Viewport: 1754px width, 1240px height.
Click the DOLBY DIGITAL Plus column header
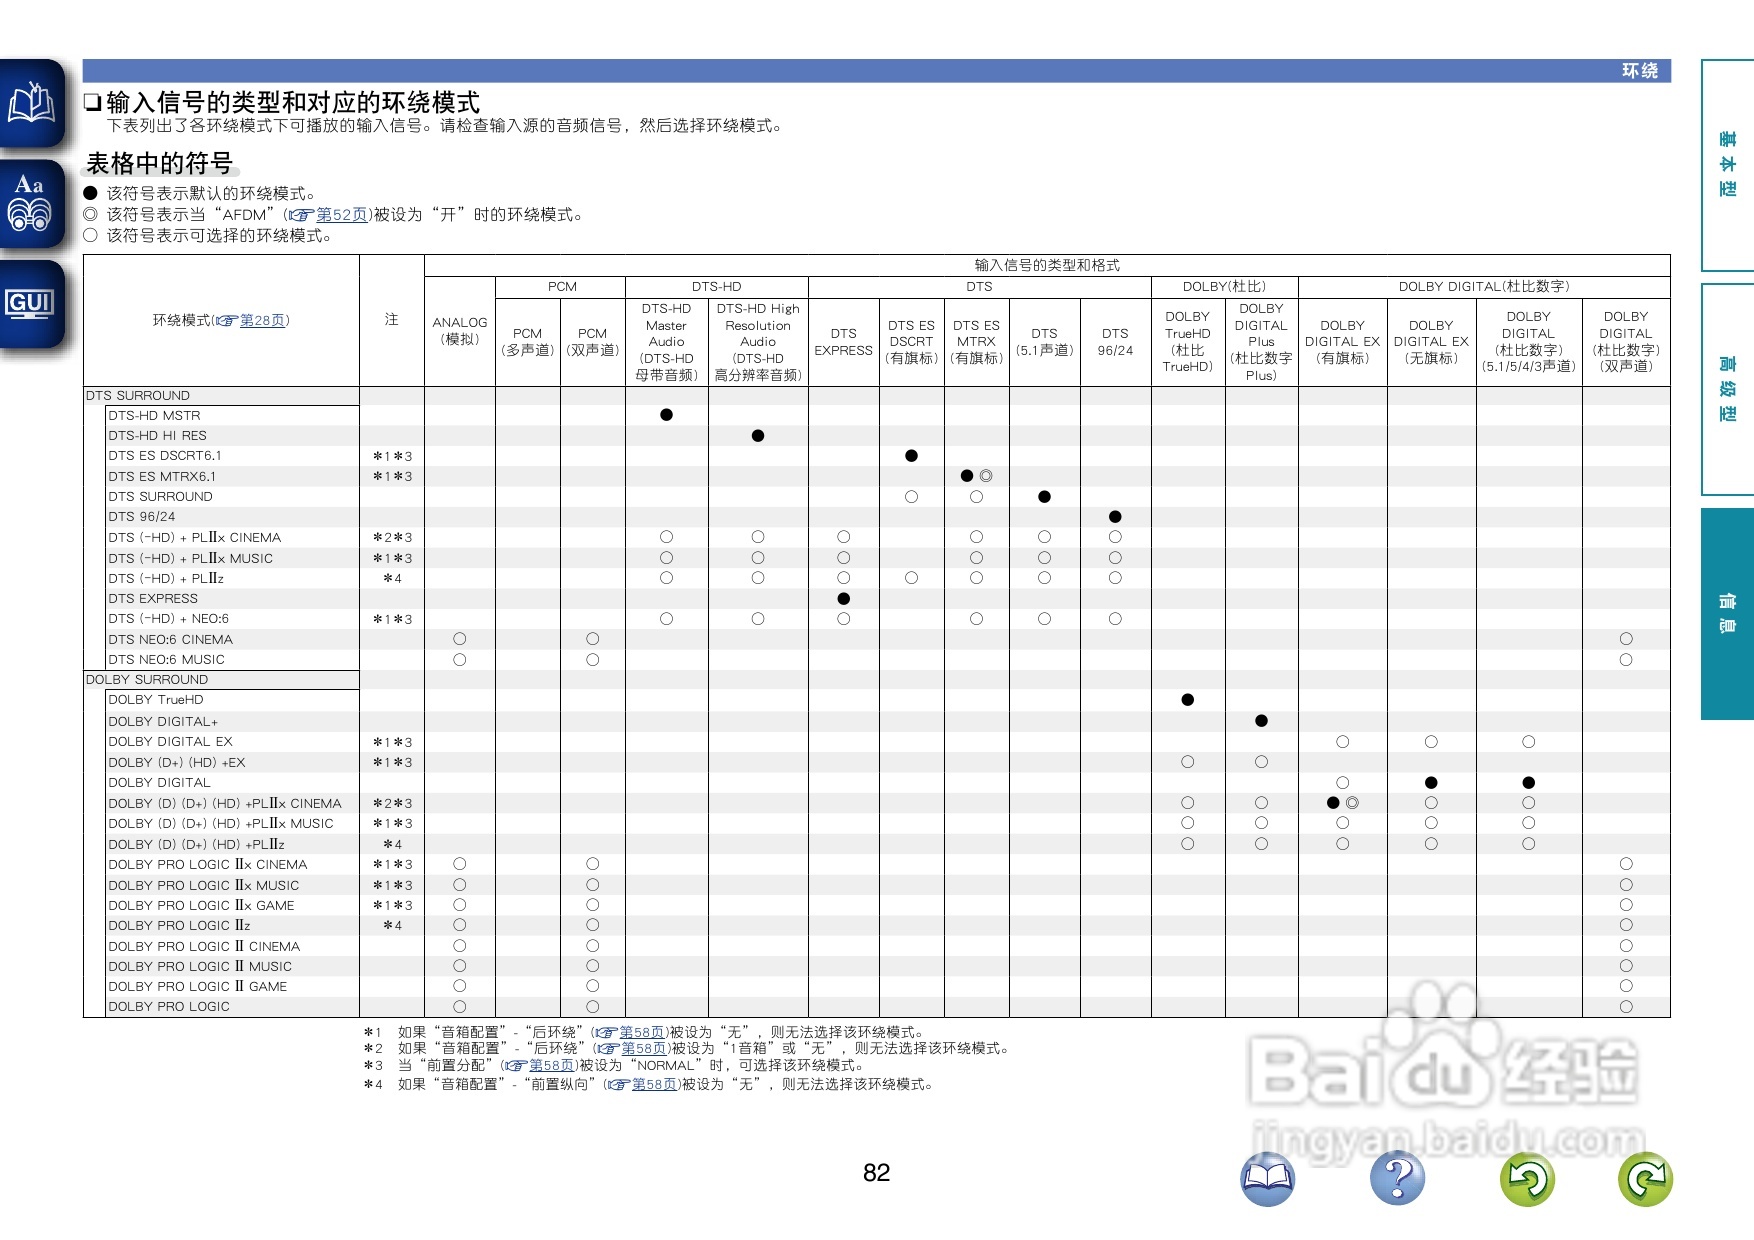point(1262,342)
